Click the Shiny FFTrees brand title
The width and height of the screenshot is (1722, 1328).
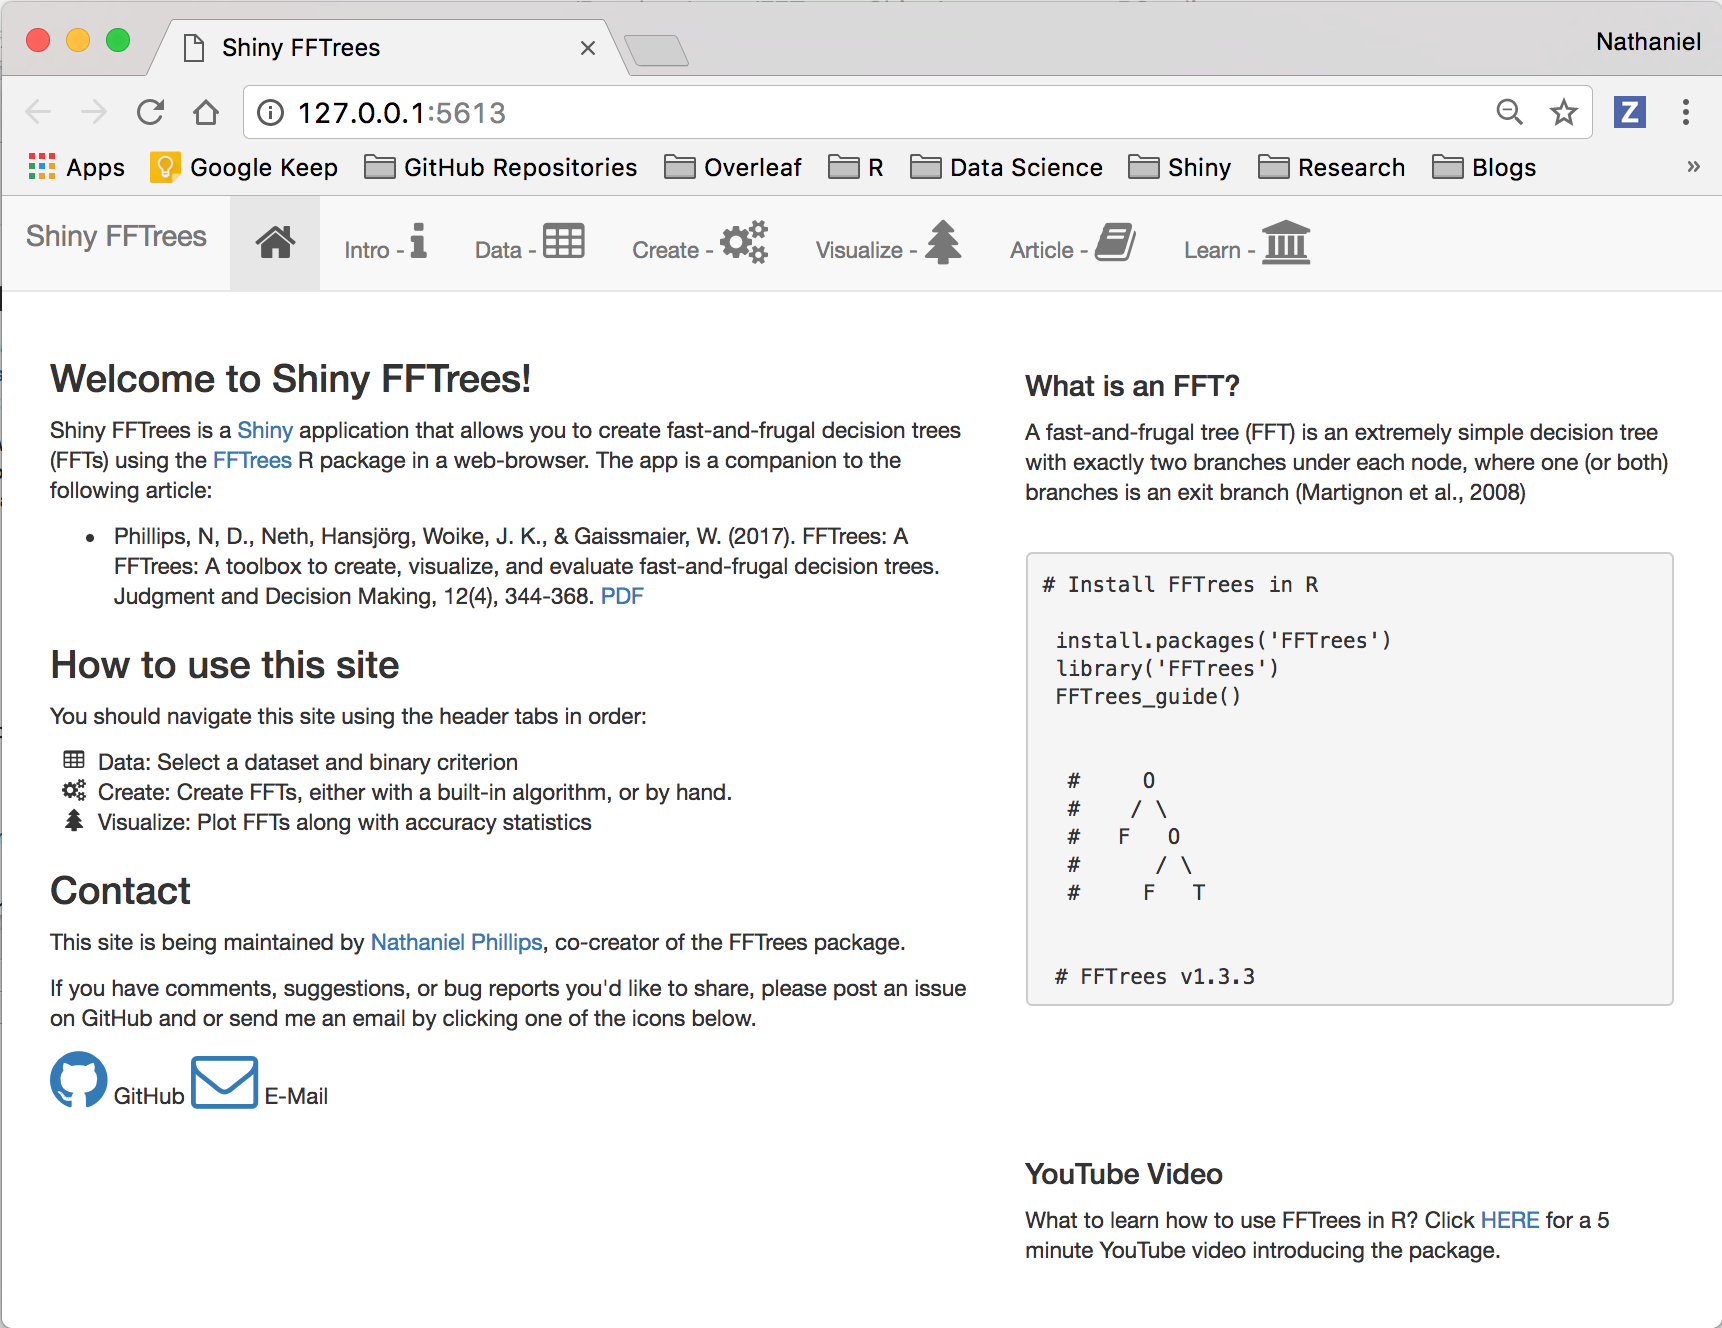(x=116, y=236)
